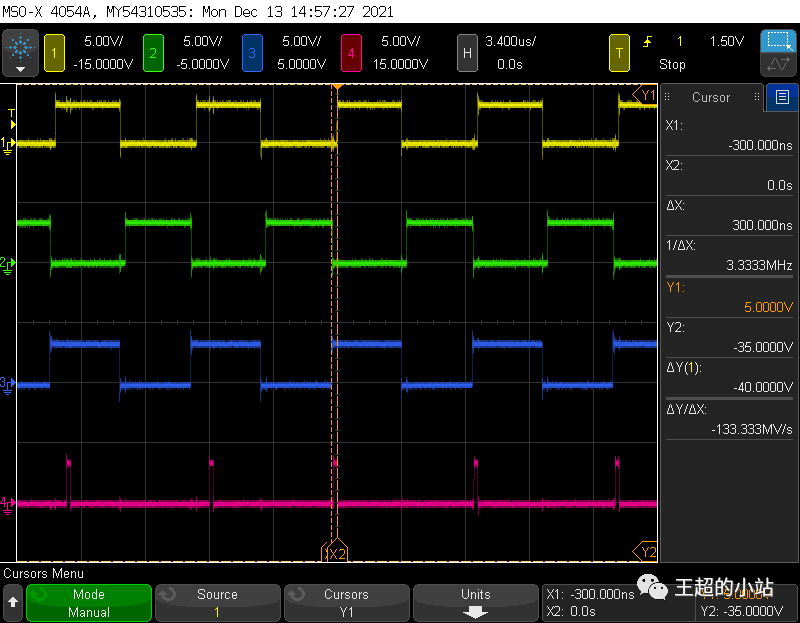Image resolution: width=800 pixels, height=623 pixels.
Task: Select channel 1 yellow badge
Action: [53, 52]
